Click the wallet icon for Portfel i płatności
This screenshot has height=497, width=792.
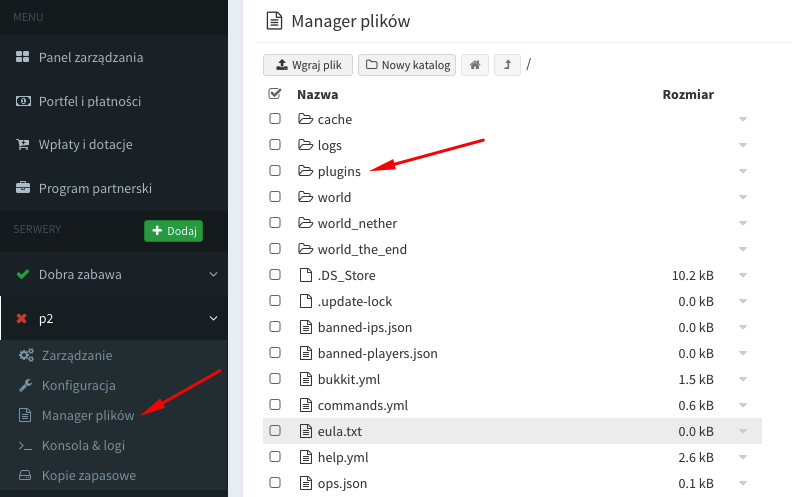tap(22, 101)
